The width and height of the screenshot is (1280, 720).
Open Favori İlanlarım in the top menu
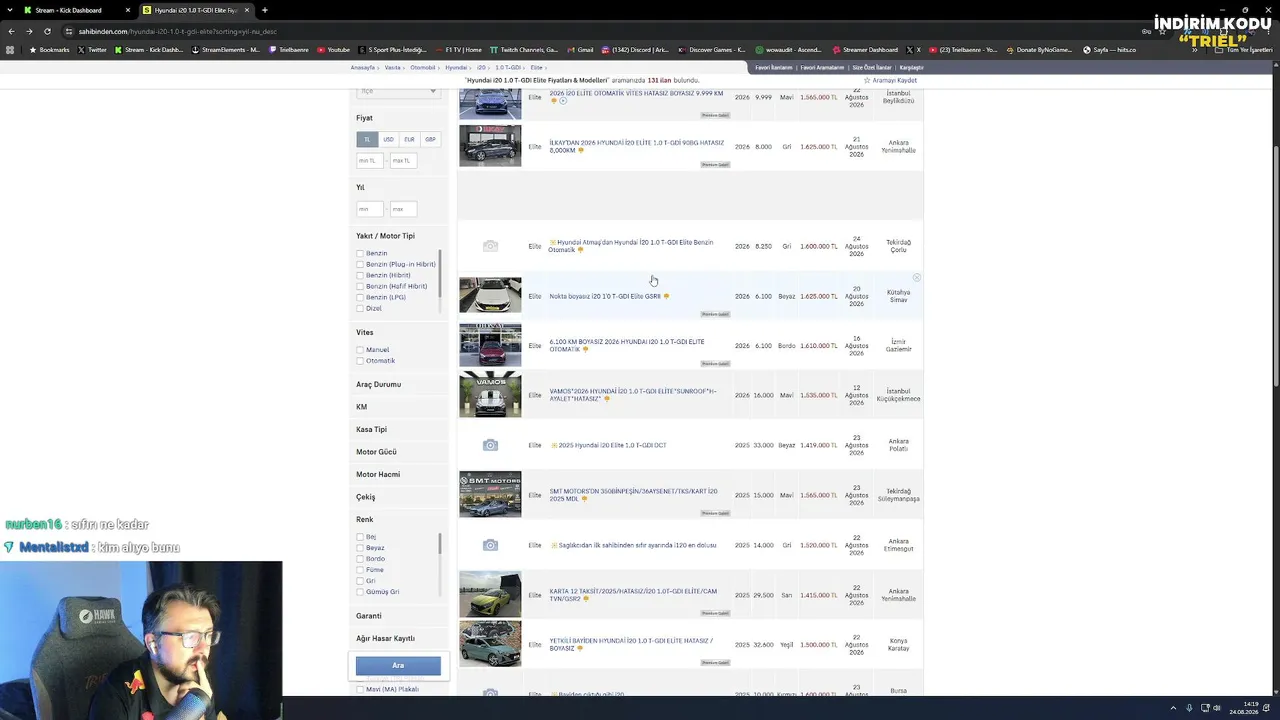pos(773,68)
